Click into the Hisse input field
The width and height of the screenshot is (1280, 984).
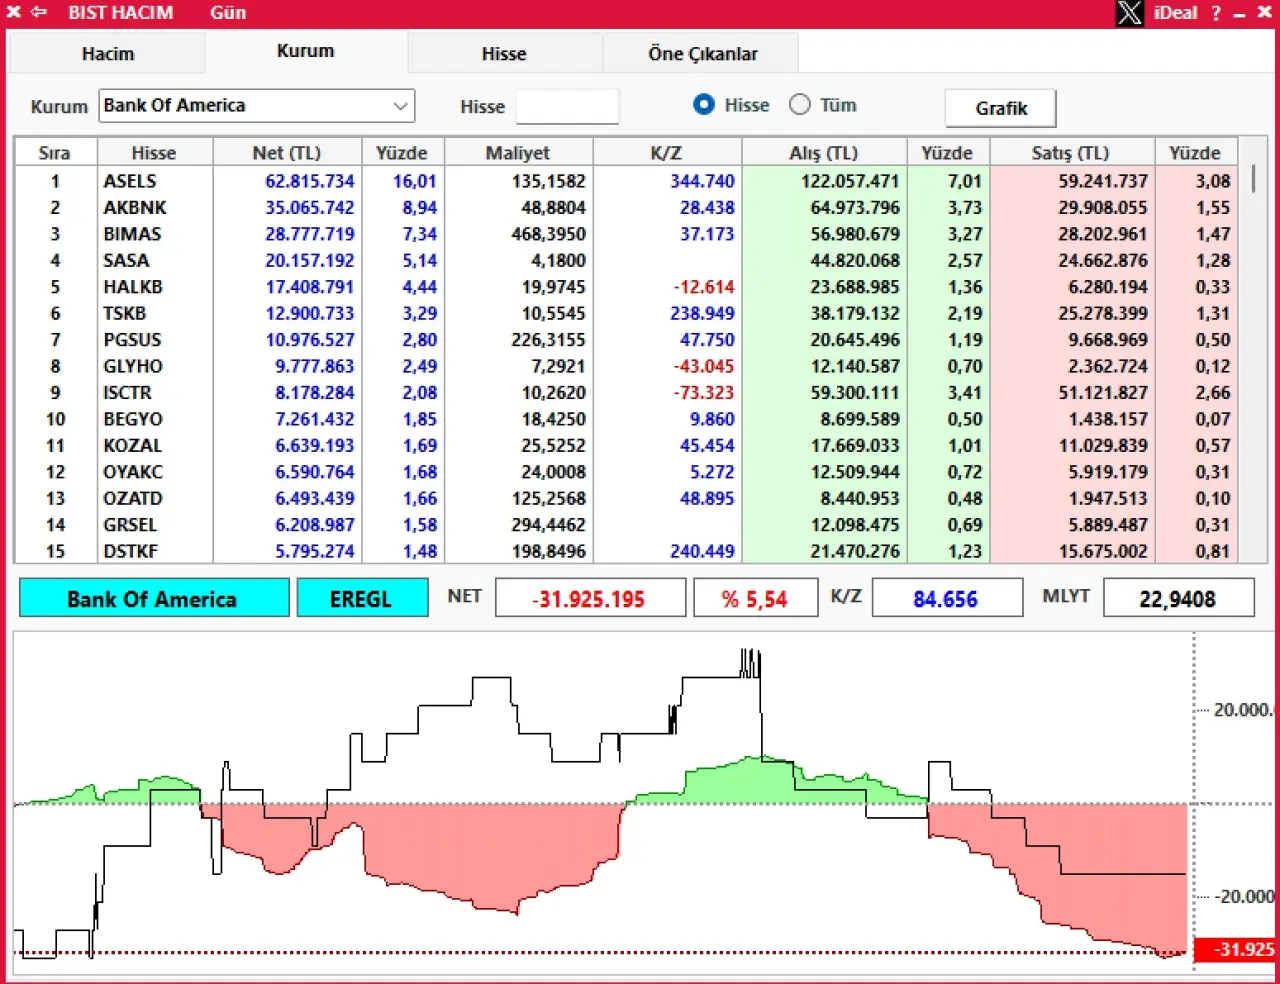(567, 106)
